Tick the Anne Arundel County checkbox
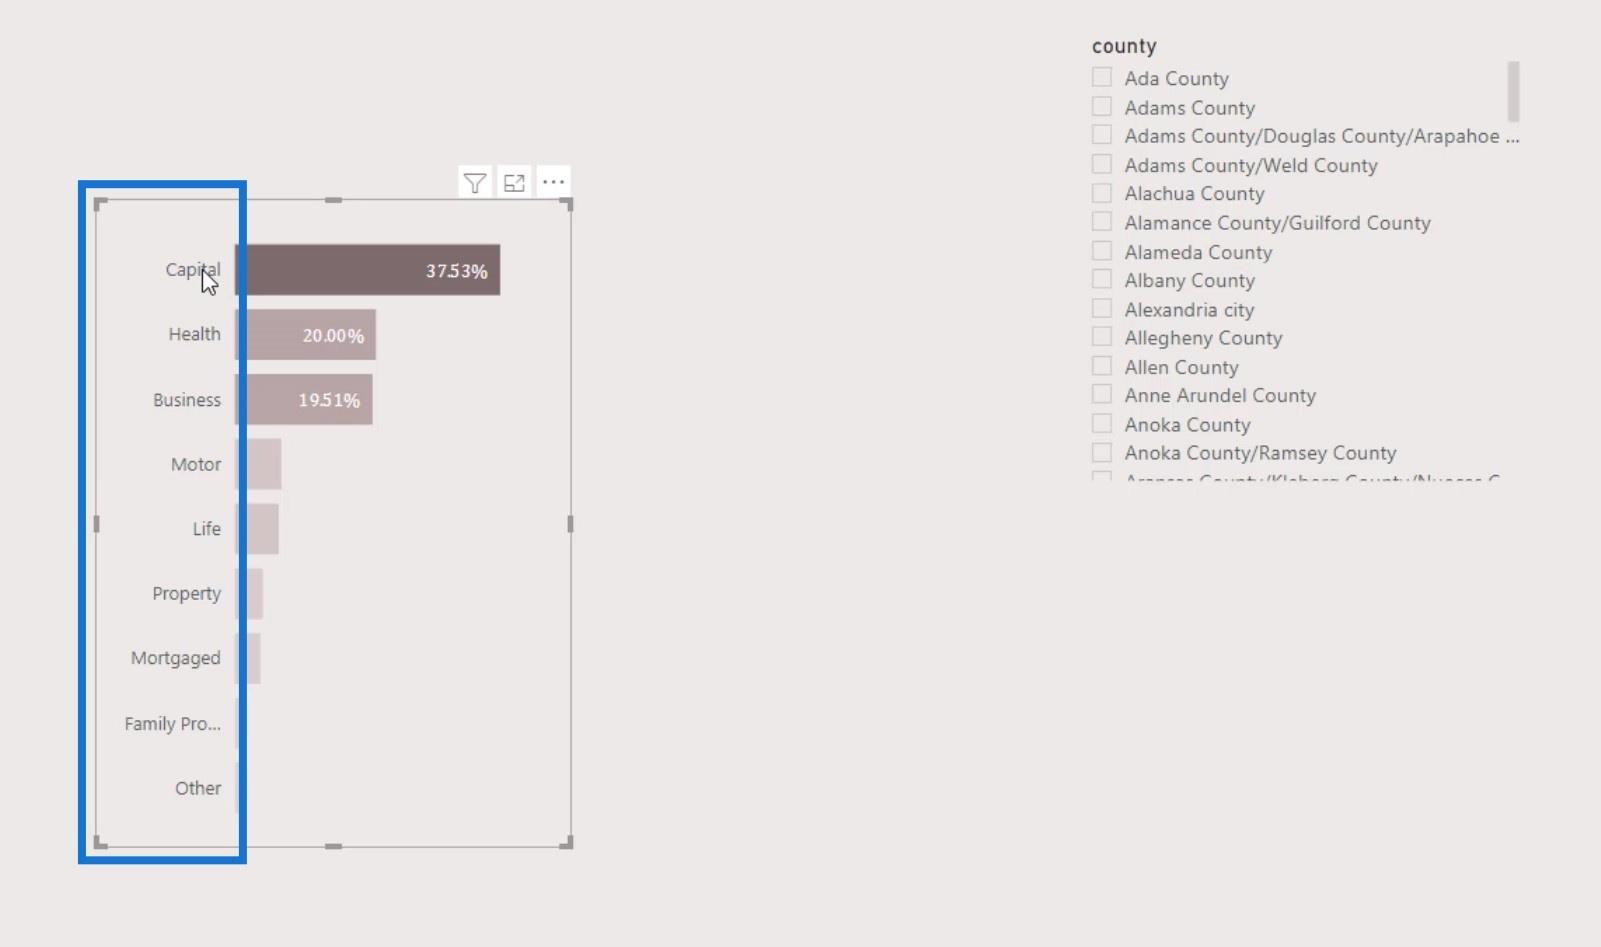This screenshot has width=1601, height=947. coord(1102,394)
